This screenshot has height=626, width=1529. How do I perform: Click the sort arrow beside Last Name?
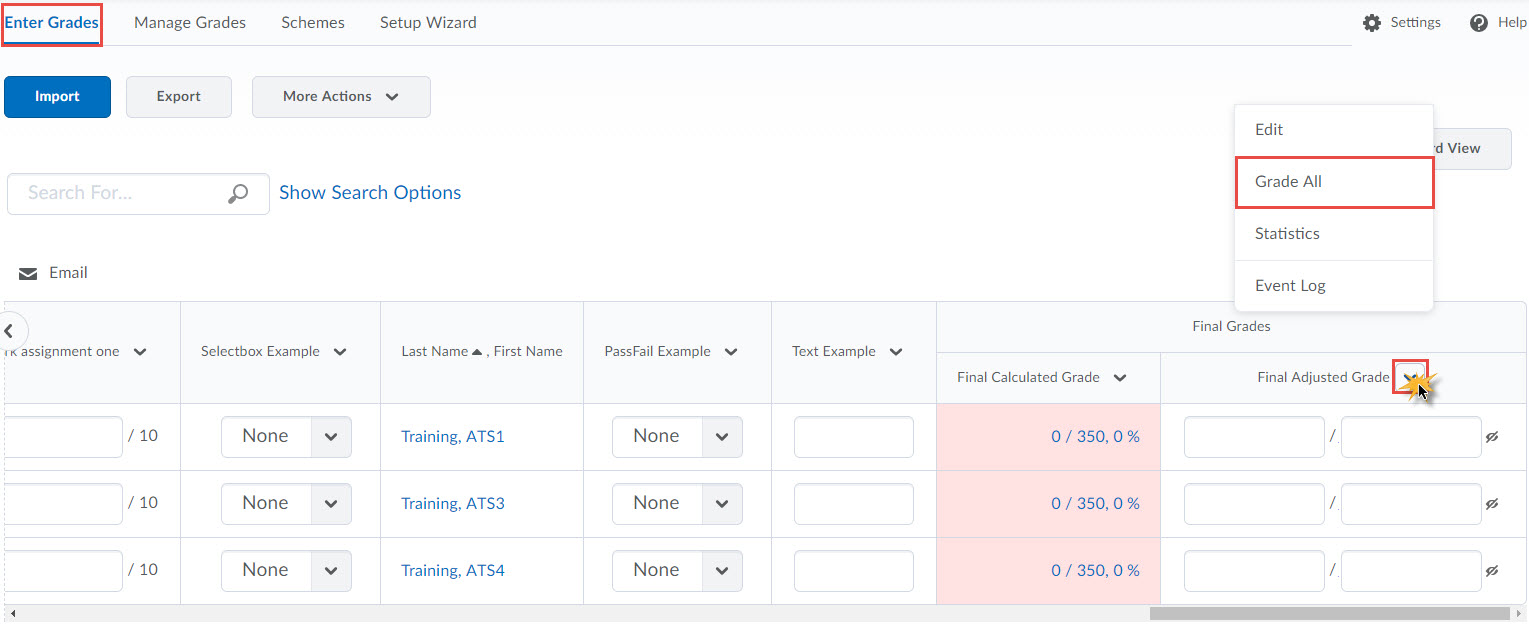pyautogui.click(x=477, y=351)
